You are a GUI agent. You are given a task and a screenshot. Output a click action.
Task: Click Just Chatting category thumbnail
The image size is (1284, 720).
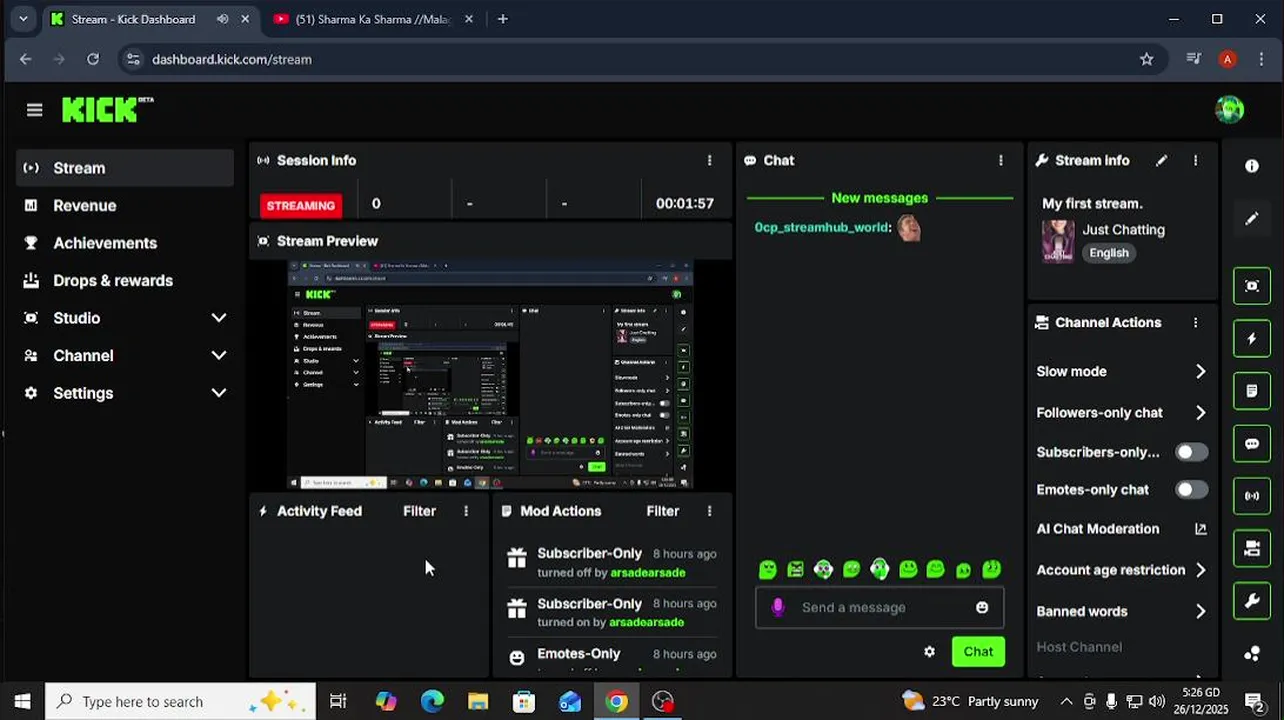pyautogui.click(x=1058, y=241)
